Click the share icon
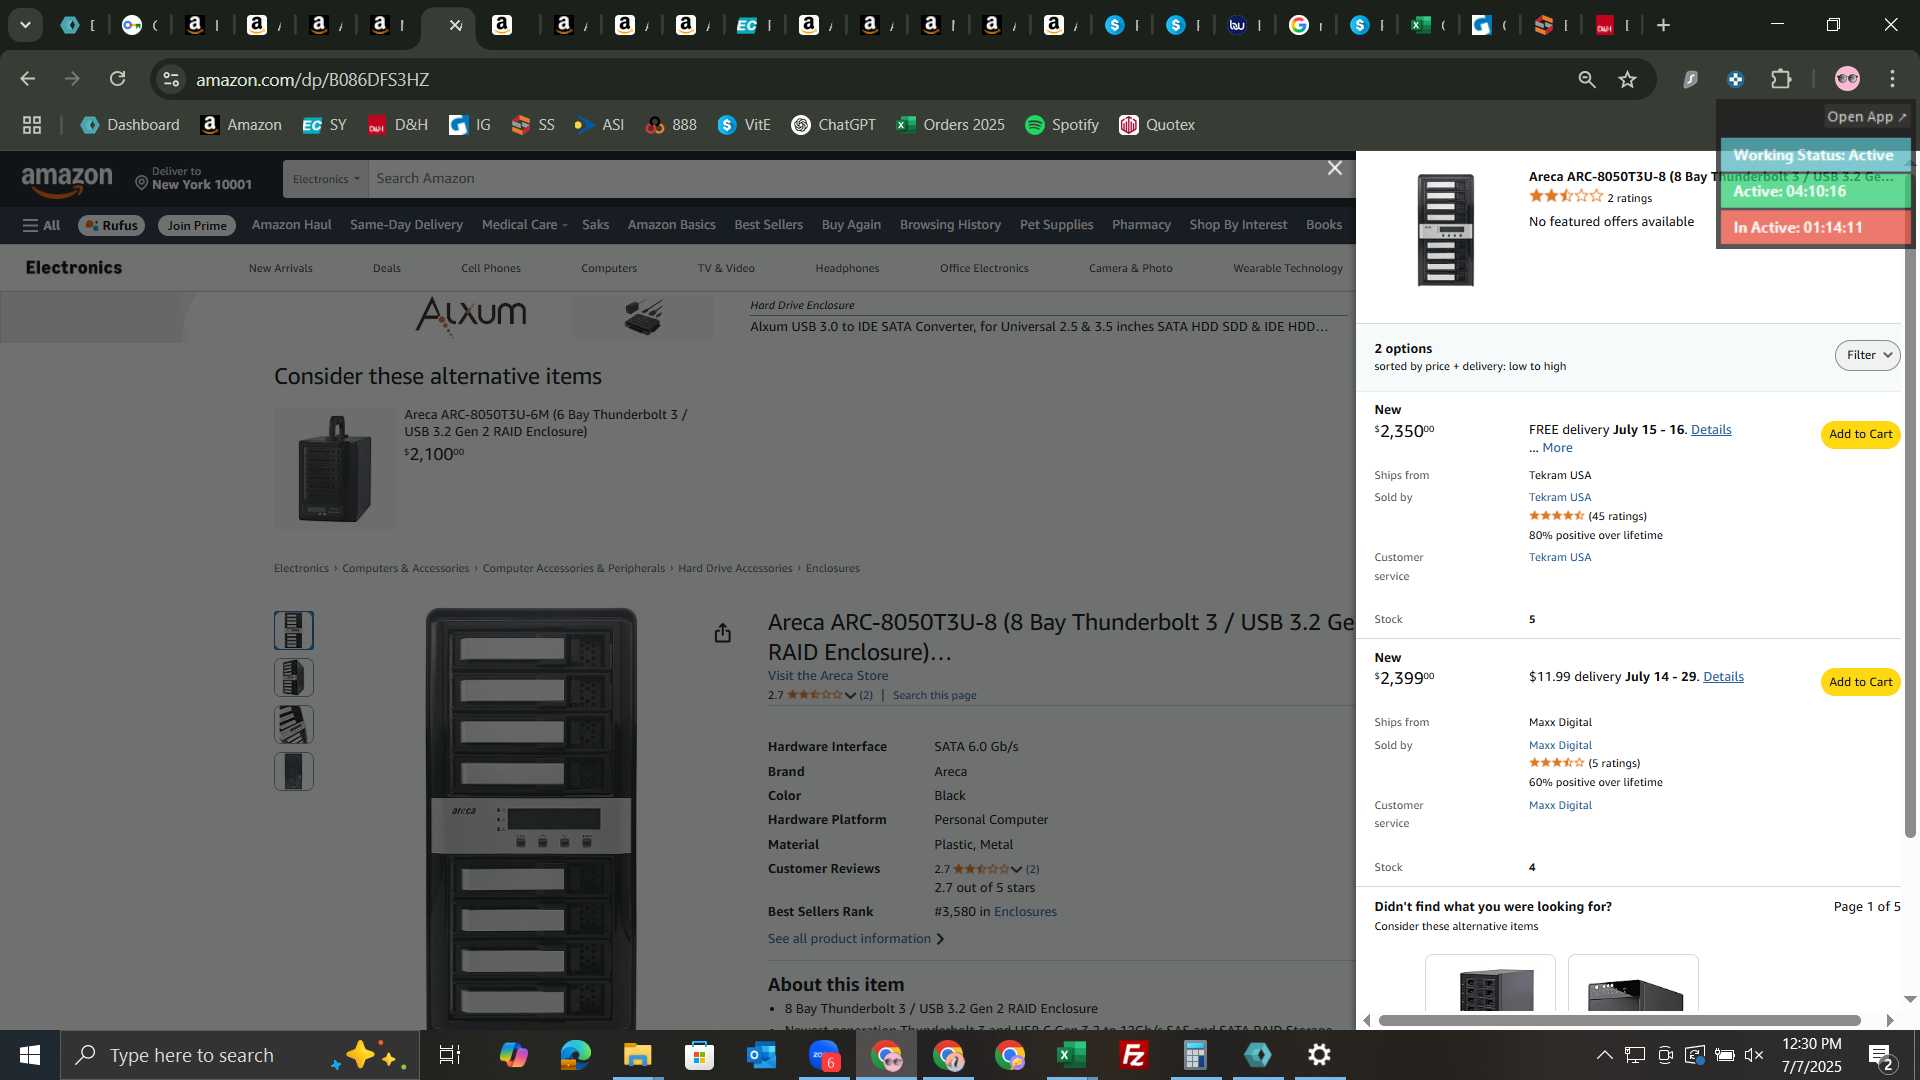The width and height of the screenshot is (1920, 1080). [723, 633]
